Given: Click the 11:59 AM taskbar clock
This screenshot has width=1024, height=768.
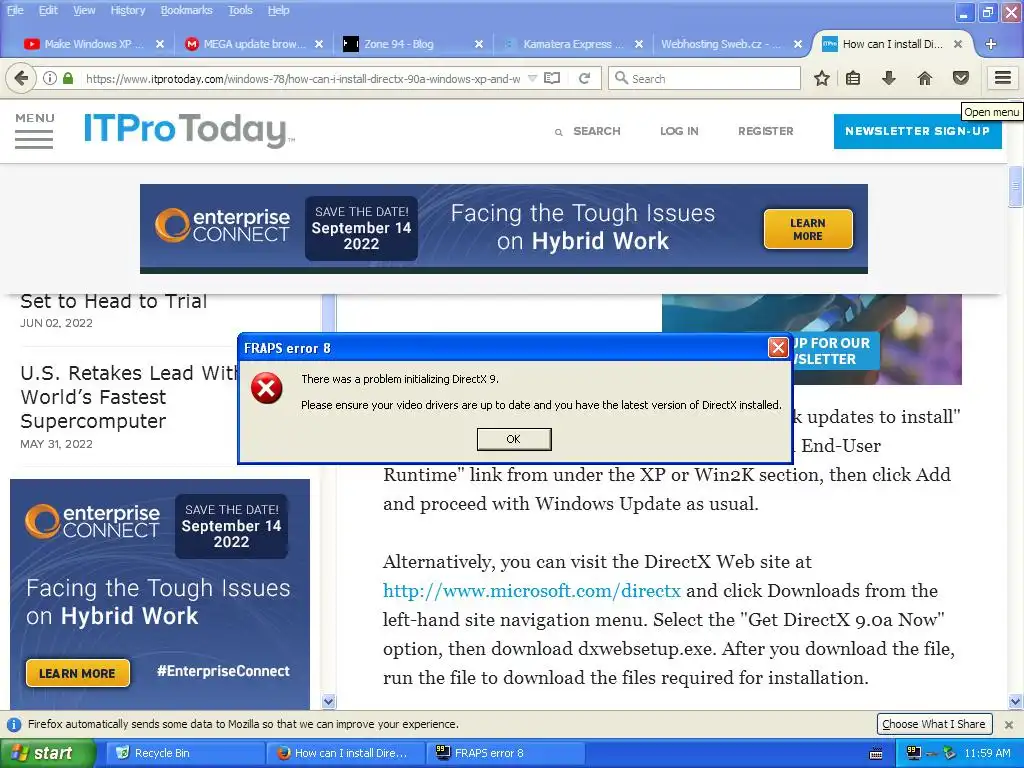Looking at the screenshot, I should [987, 753].
